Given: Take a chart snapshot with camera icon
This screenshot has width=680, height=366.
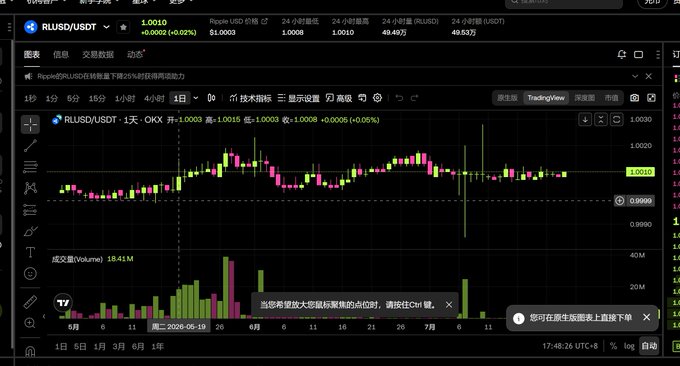Looking at the screenshot, I should point(634,98).
